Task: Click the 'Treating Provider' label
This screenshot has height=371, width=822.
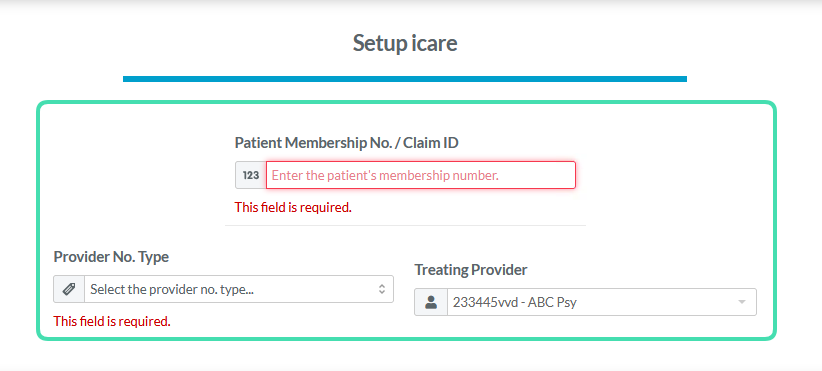Action: tap(471, 270)
